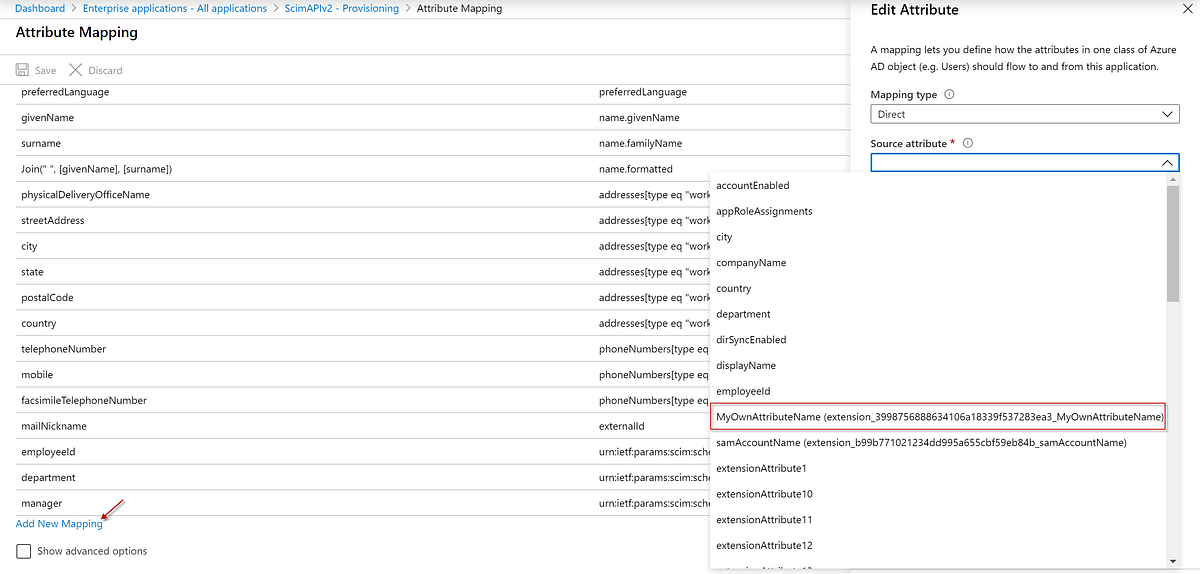Click name.givenName target attribute cell

point(641,118)
